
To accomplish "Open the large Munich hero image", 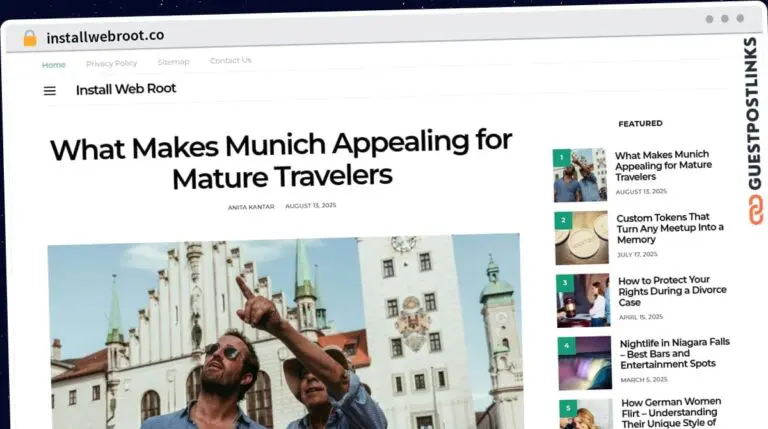I will click(285, 332).
